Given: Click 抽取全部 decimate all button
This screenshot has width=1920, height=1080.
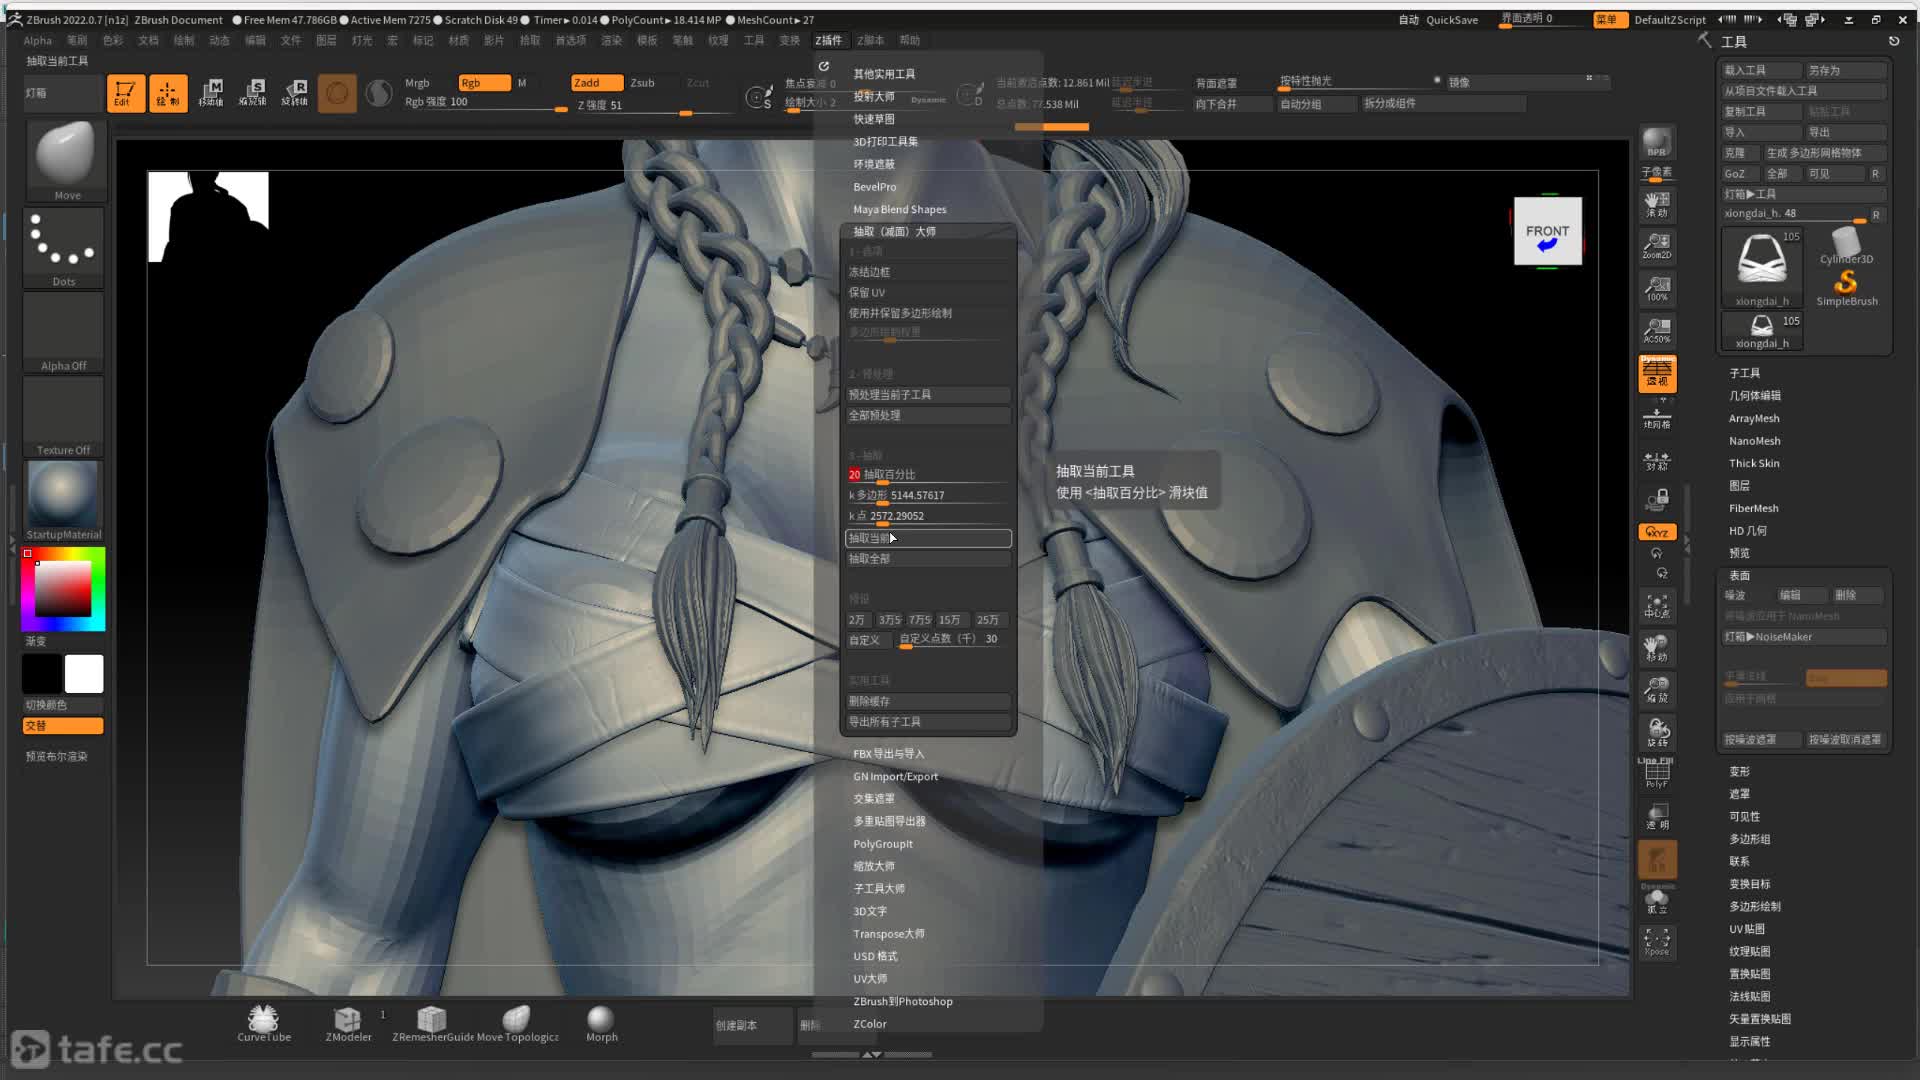Looking at the screenshot, I should pyautogui.click(x=928, y=559).
